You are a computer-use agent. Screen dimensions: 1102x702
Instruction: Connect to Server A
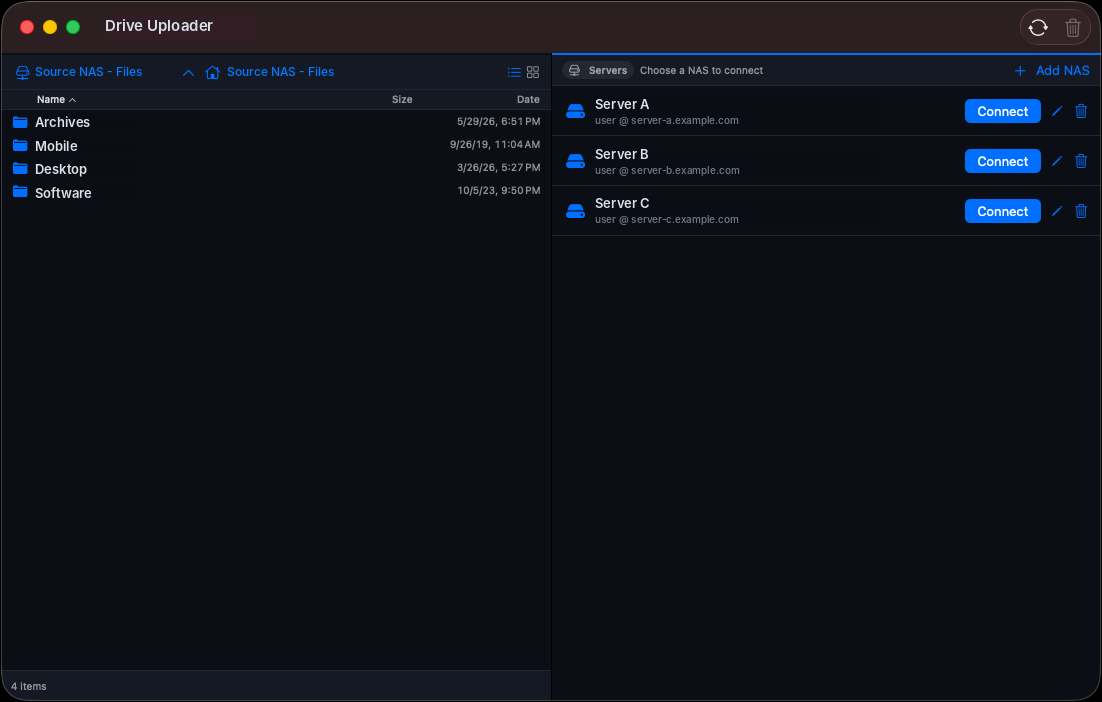[x=1002, y=111]
